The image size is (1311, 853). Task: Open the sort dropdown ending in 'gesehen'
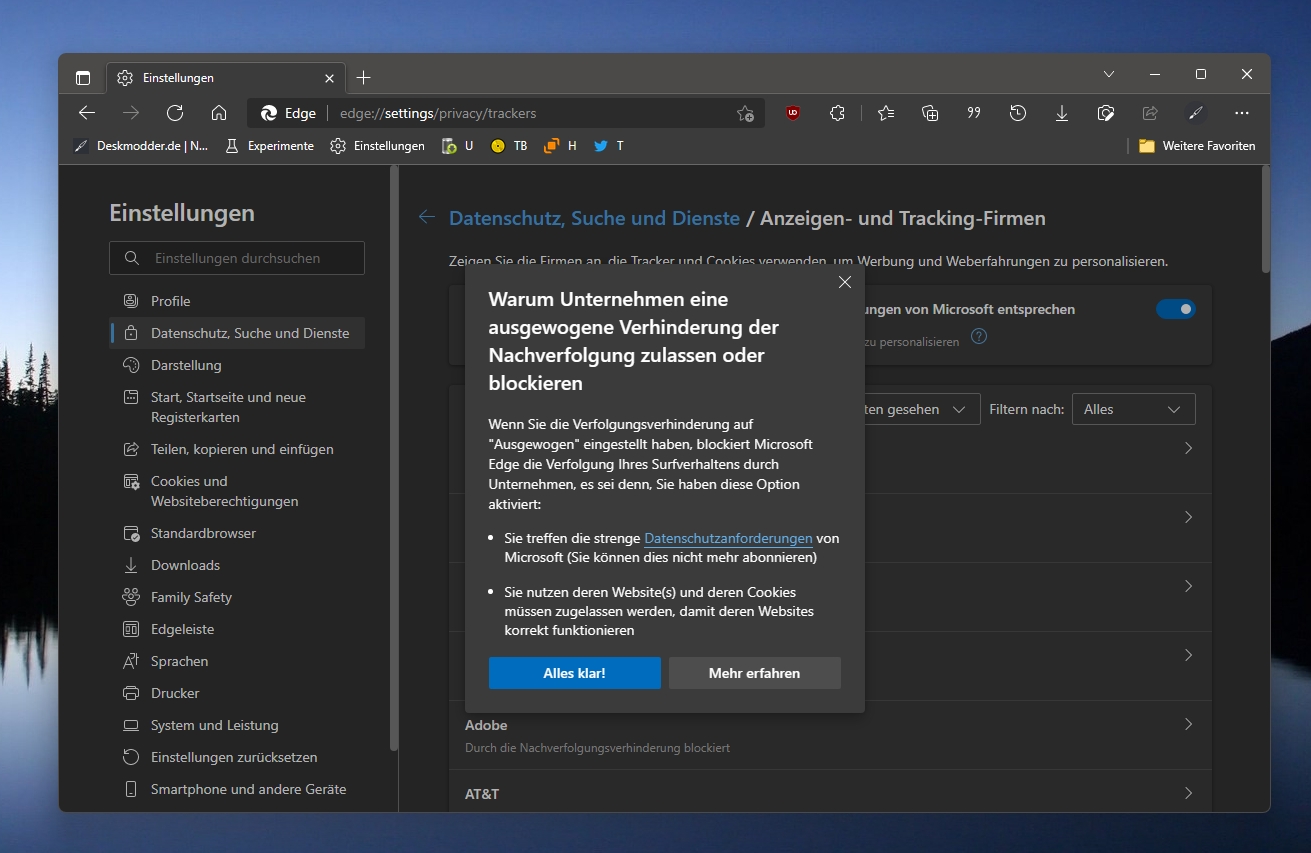[x=920, y=409]
